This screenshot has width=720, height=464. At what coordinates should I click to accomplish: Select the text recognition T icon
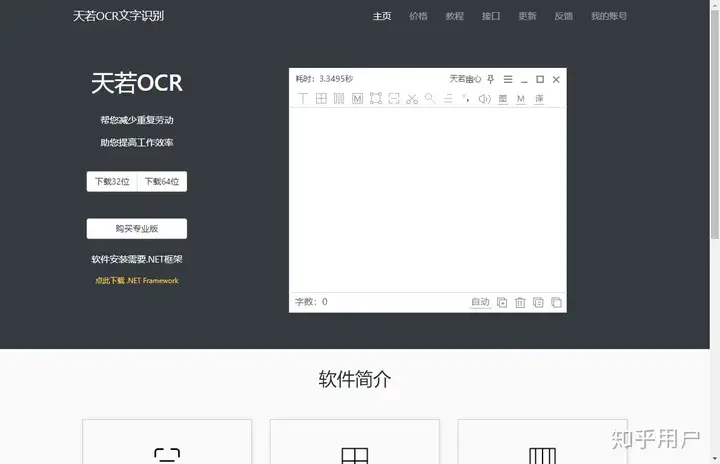pos(303,98)
